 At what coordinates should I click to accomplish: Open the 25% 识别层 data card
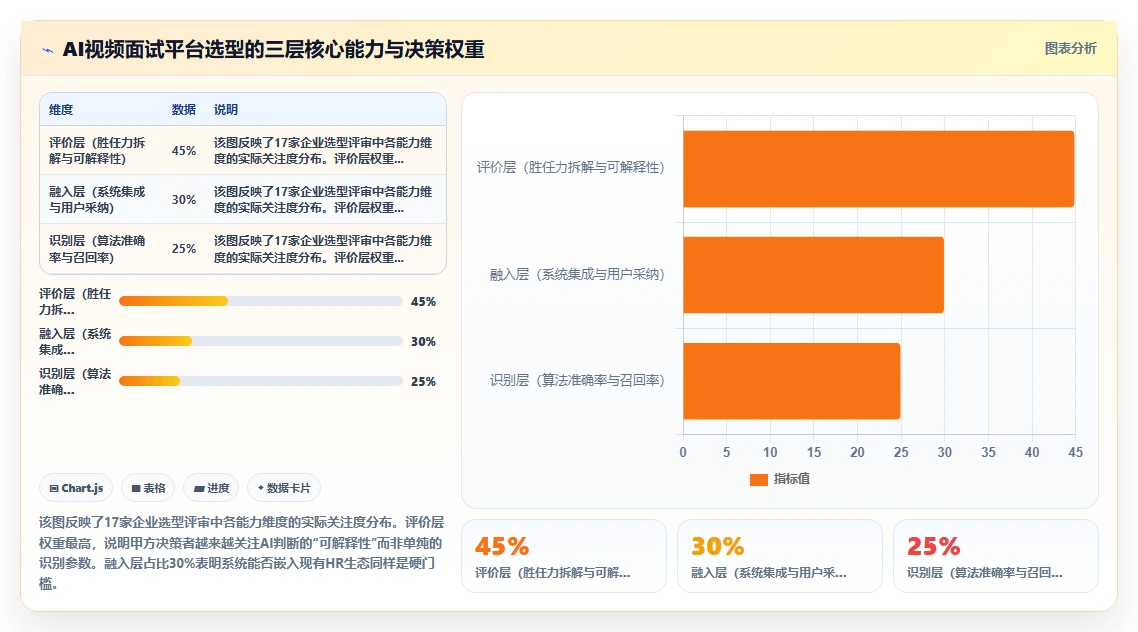pos(995,557)
